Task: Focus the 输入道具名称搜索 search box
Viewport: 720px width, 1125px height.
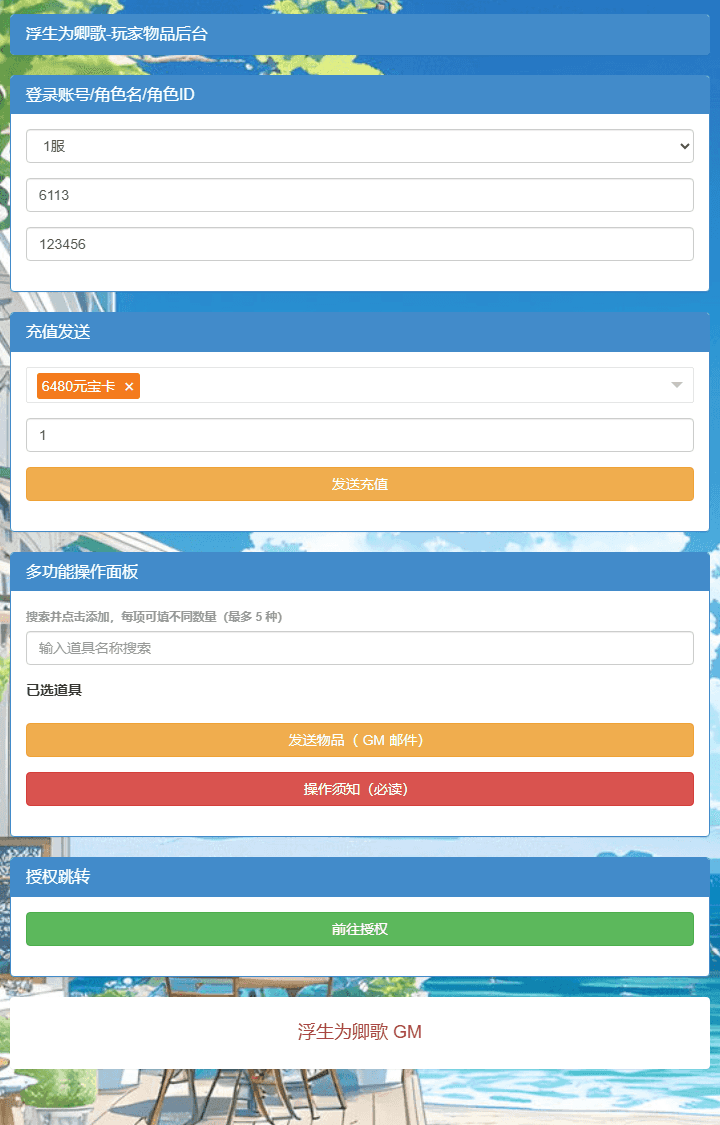Action: [359, 648]
